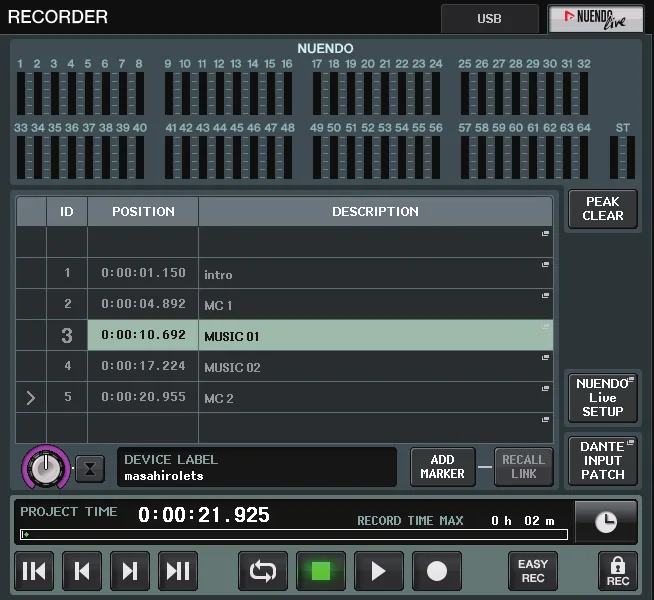This screenshot has width=654, height=600.
Task: Toggle the RECALL LINK button
Action: tap(524, 467)
